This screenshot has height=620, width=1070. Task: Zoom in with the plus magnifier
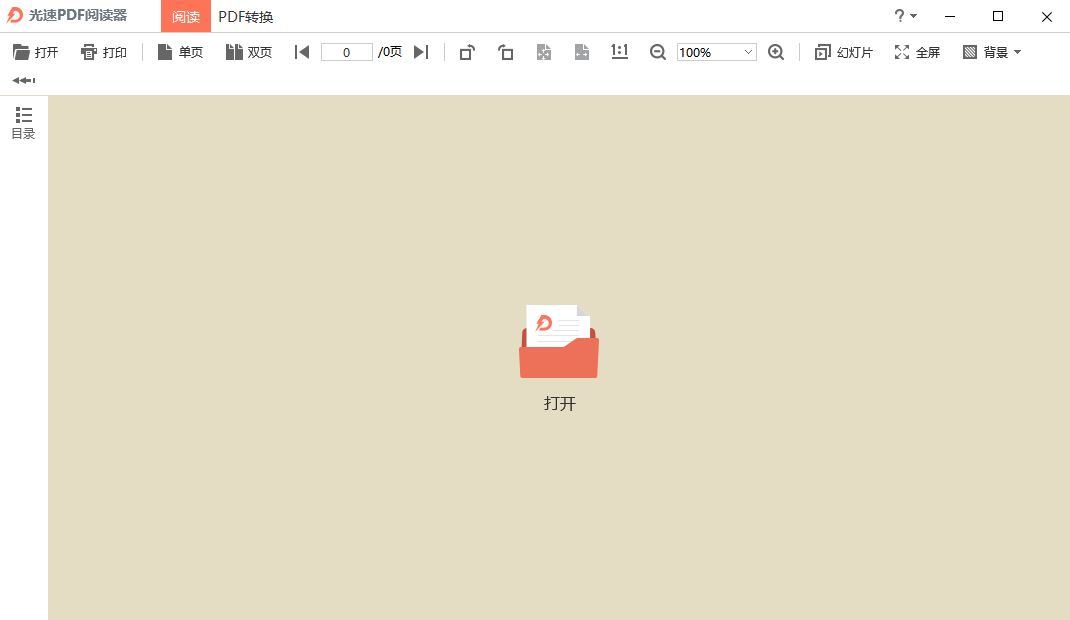coord(776,52)
